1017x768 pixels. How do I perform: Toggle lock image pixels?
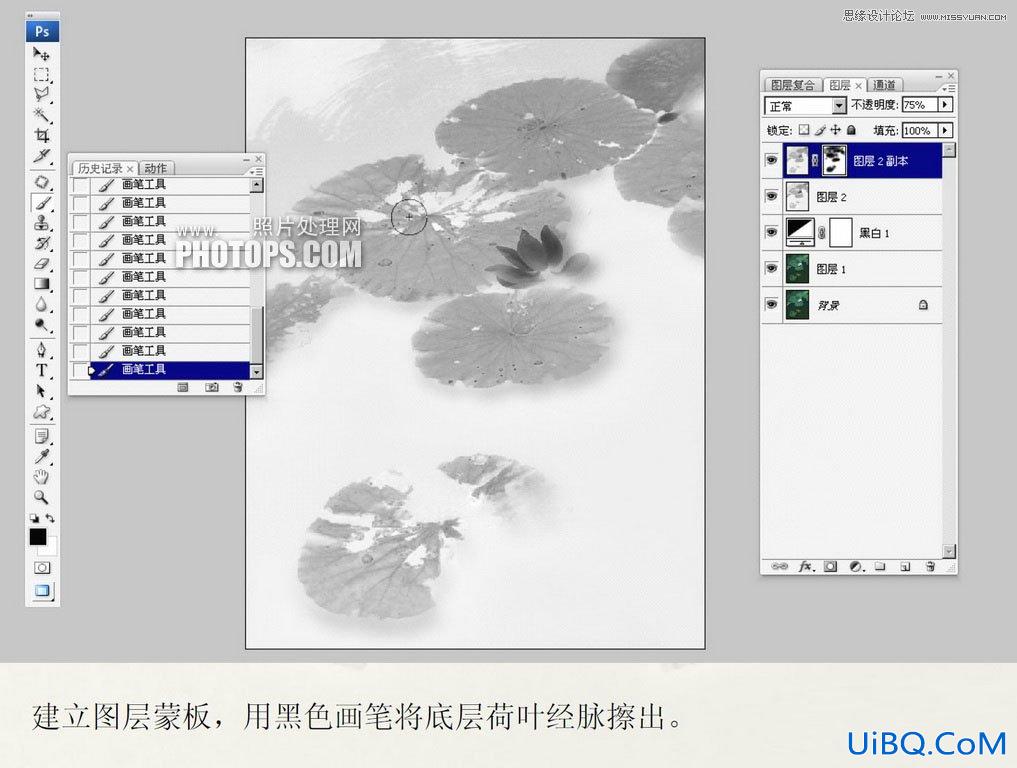pos(820,130)
